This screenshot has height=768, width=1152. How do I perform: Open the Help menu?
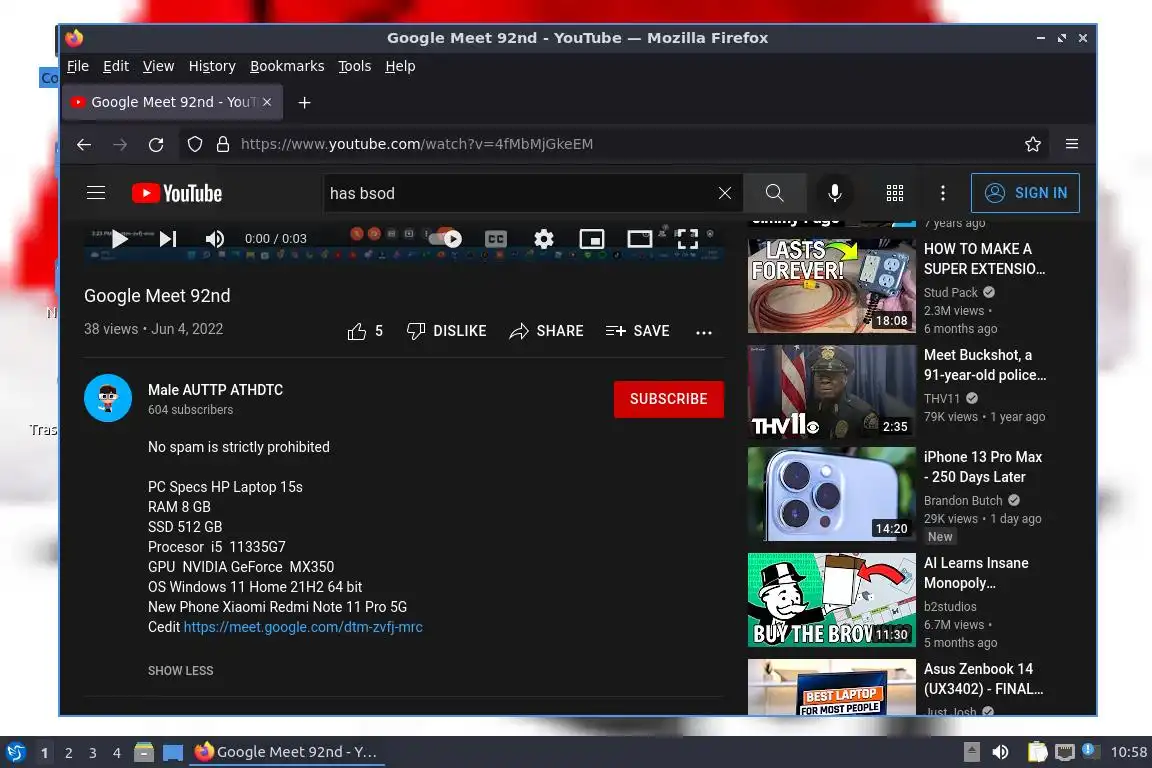coord(400,66)
